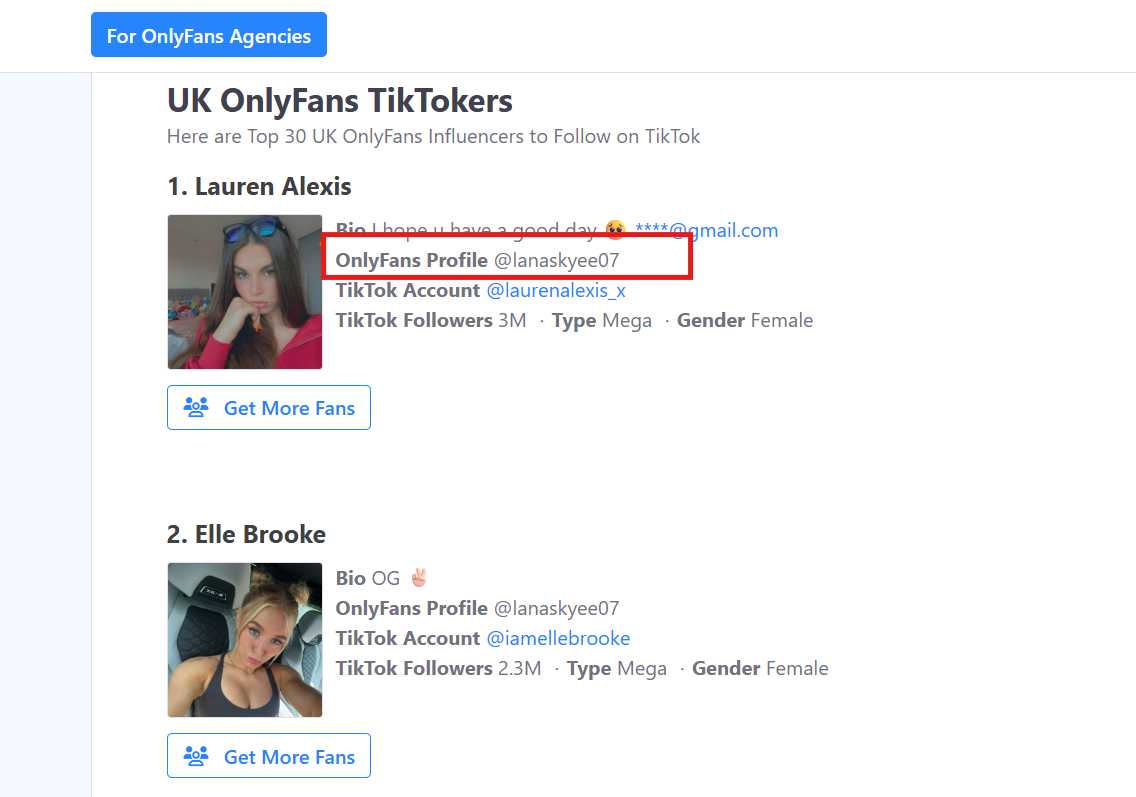Screen dimensions: 1136x797
Task: Click the UK OnlyFans TikTokers page title
Action: coord(340,101)
